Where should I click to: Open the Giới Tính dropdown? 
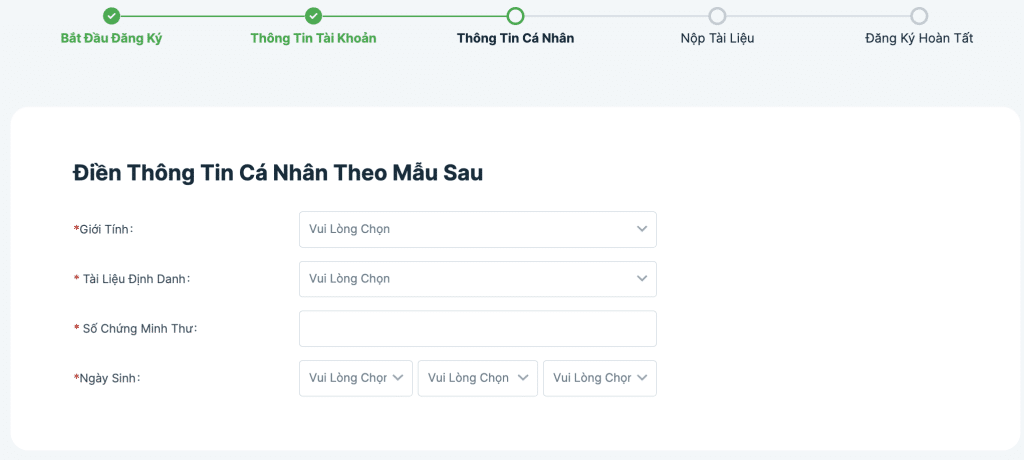(x=477, y=229)
